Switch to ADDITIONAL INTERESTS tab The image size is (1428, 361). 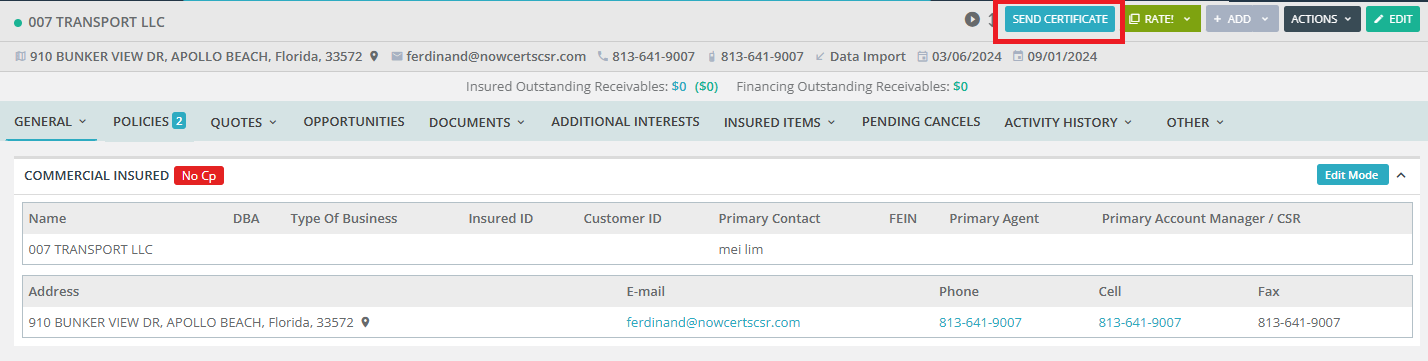pyautogui.click(x=625, y=122)
